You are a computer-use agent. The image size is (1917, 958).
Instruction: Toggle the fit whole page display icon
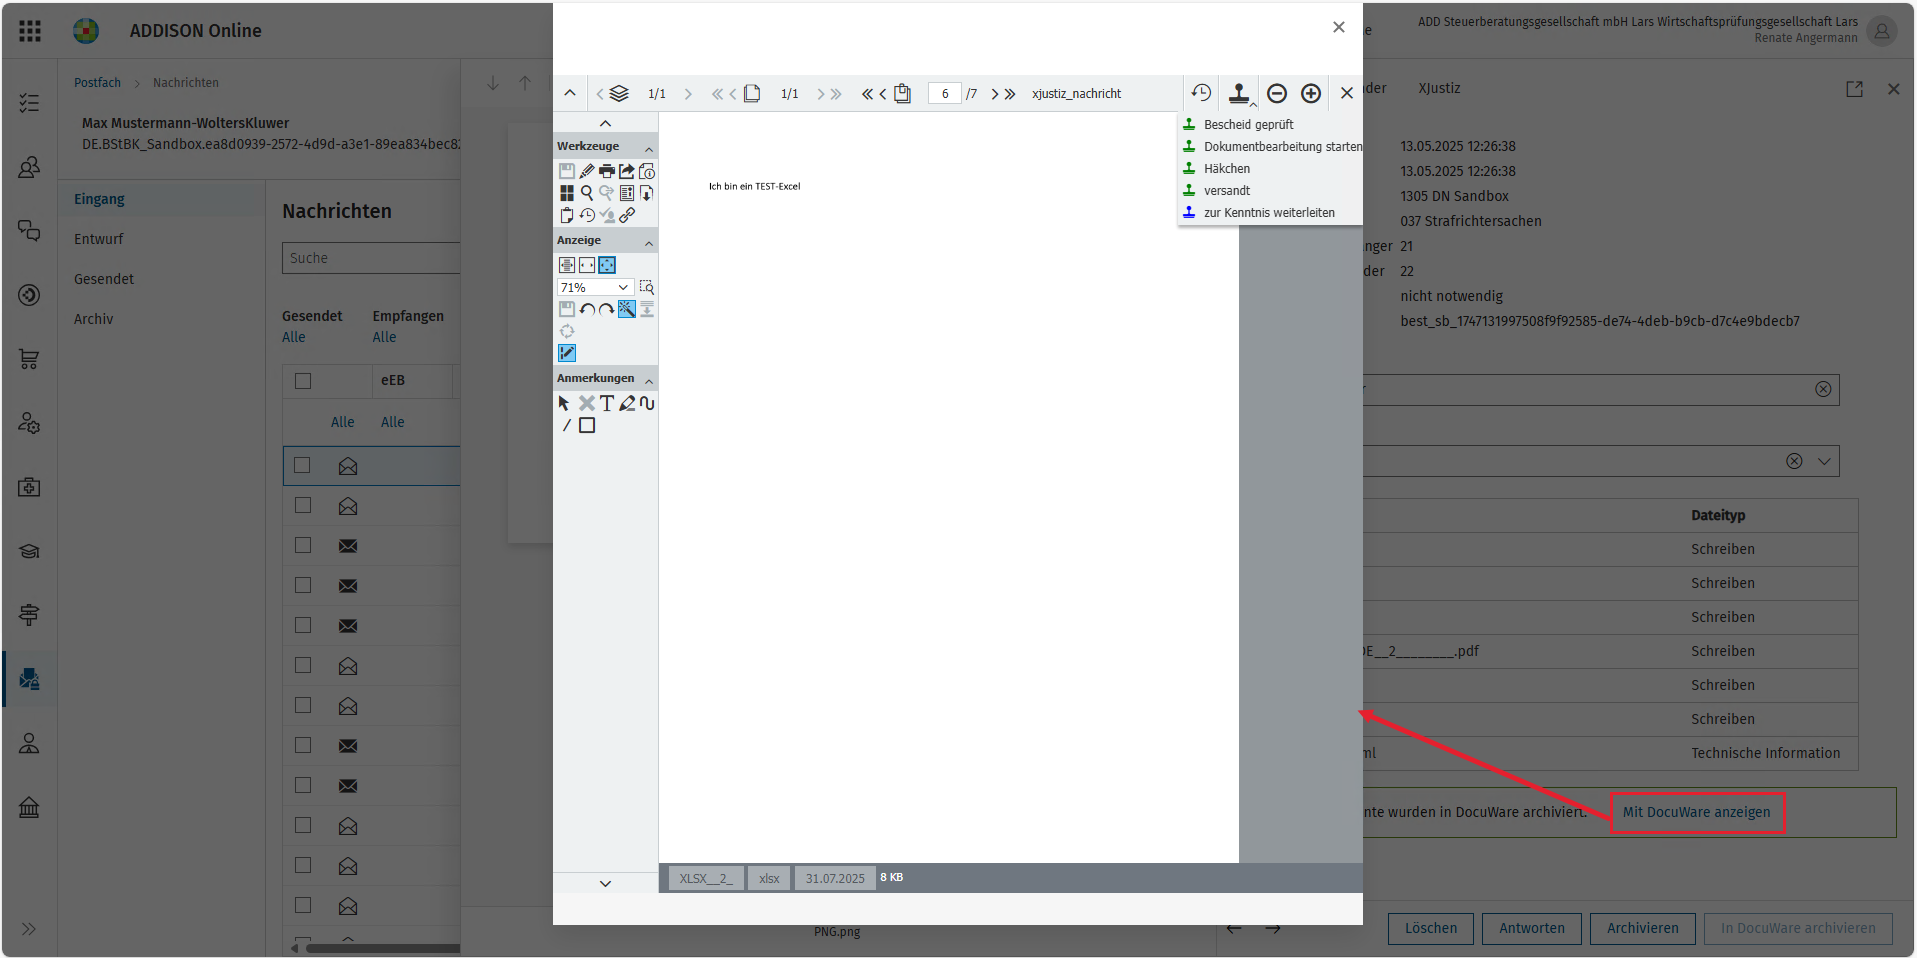coord(607,265)
